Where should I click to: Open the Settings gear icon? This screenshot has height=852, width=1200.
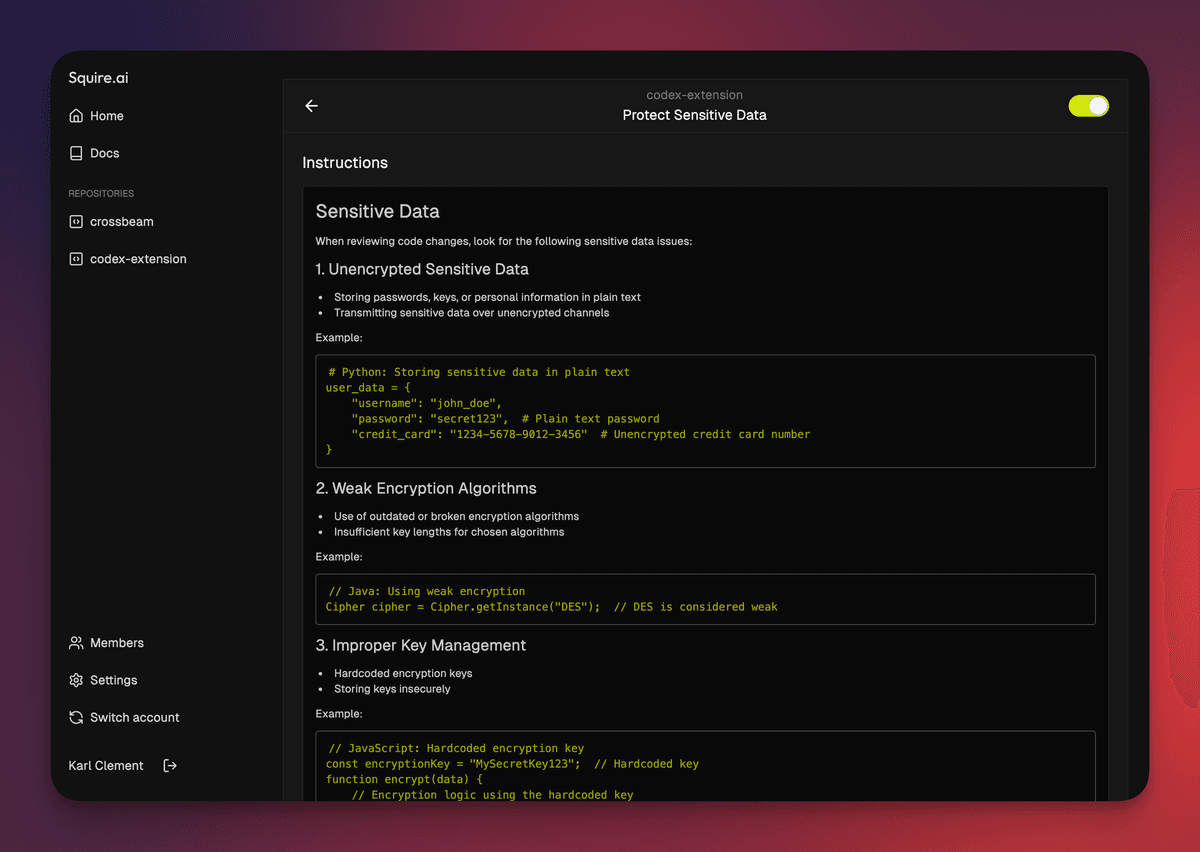[76, 680]
